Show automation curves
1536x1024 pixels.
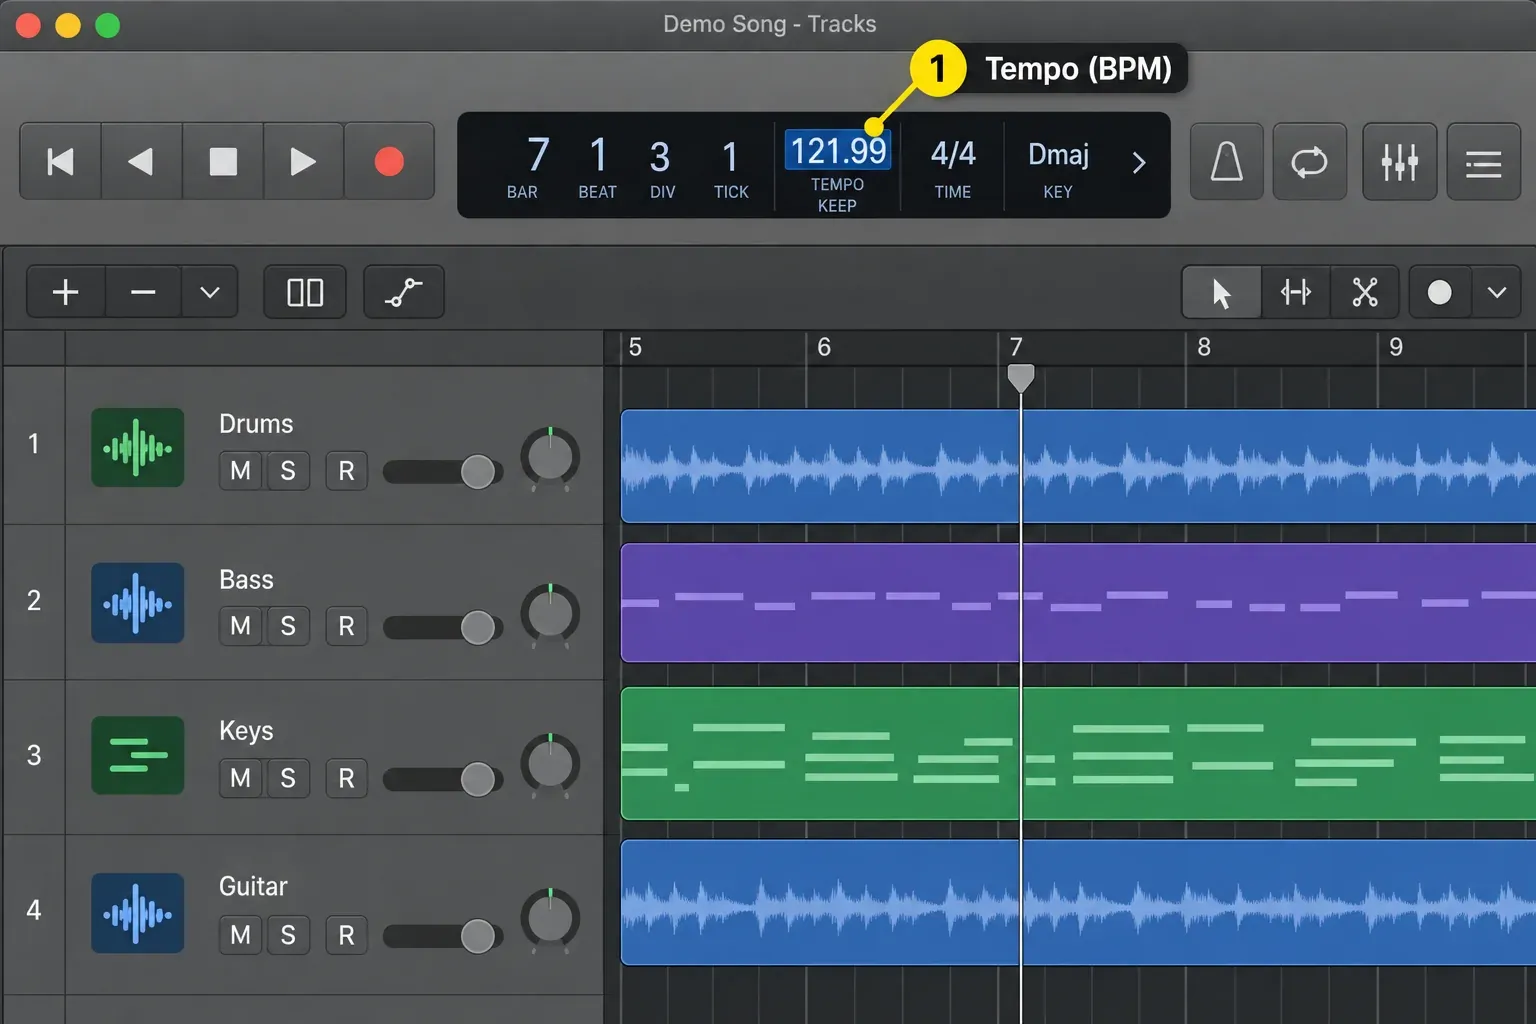pyautogui.click(x=404, y=292)
